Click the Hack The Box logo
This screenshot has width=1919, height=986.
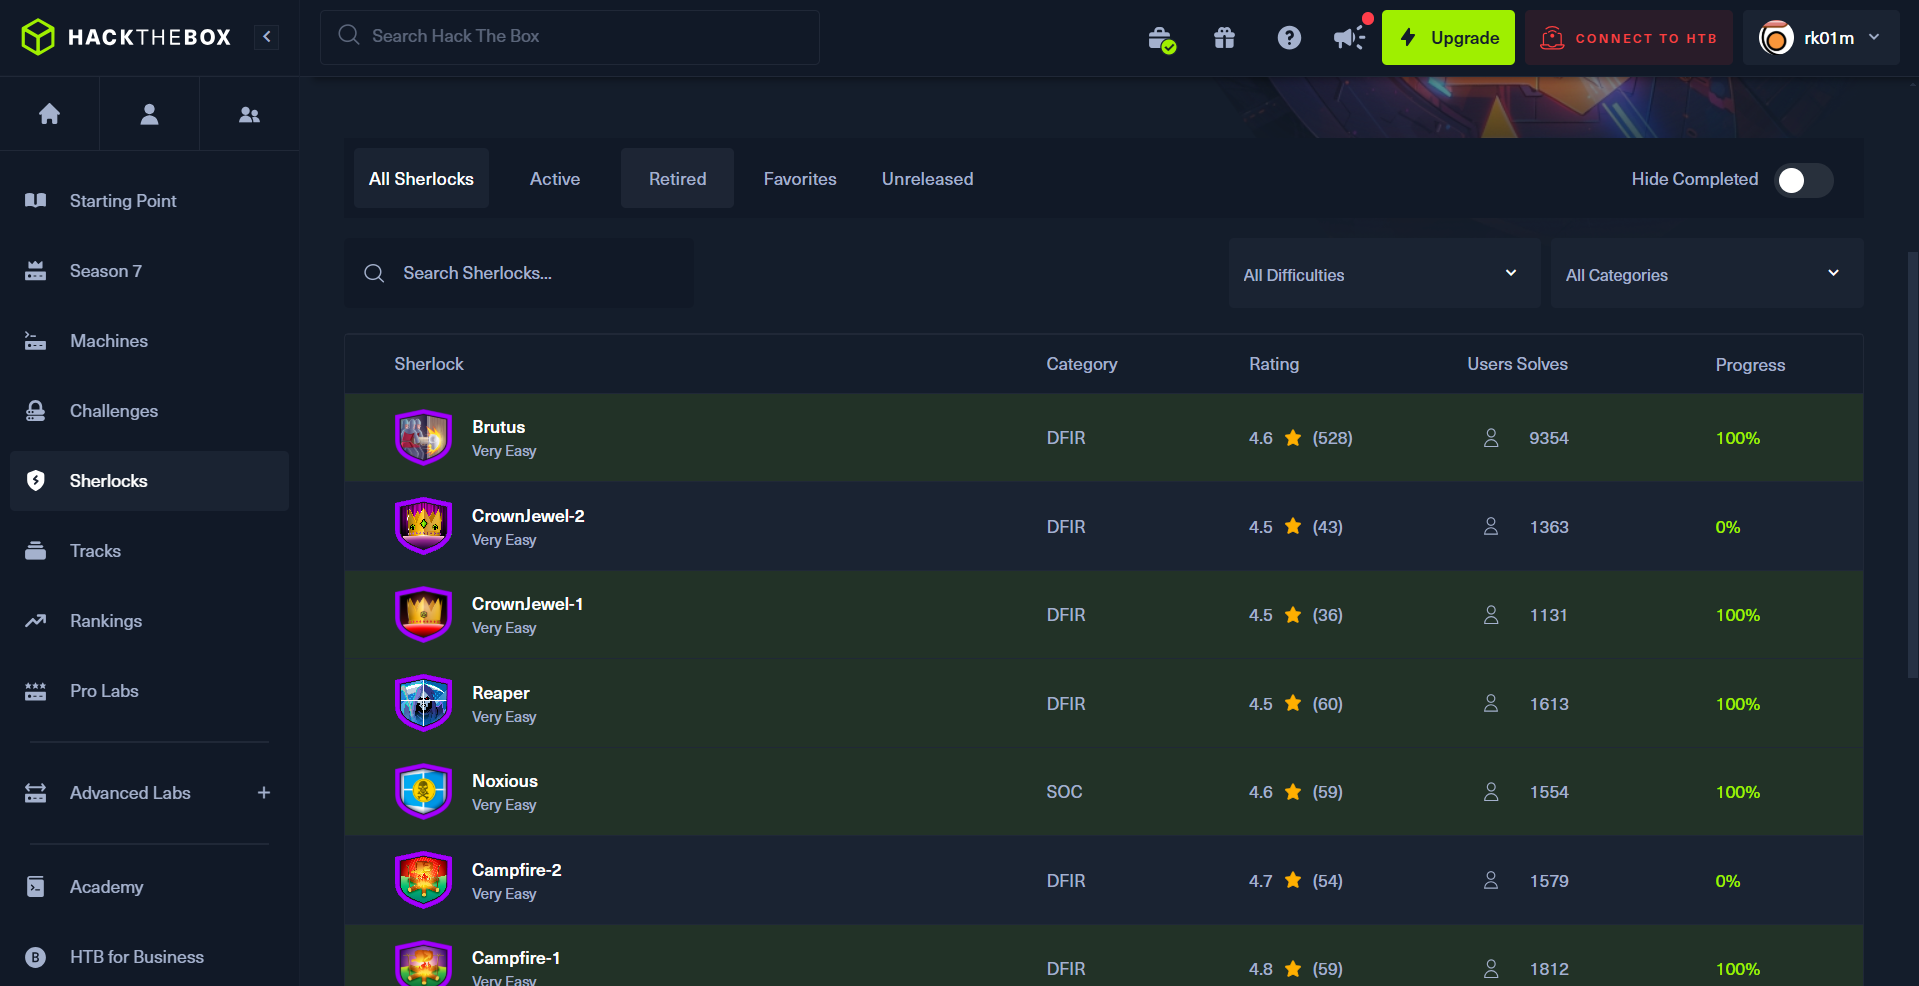click(126, 37)
